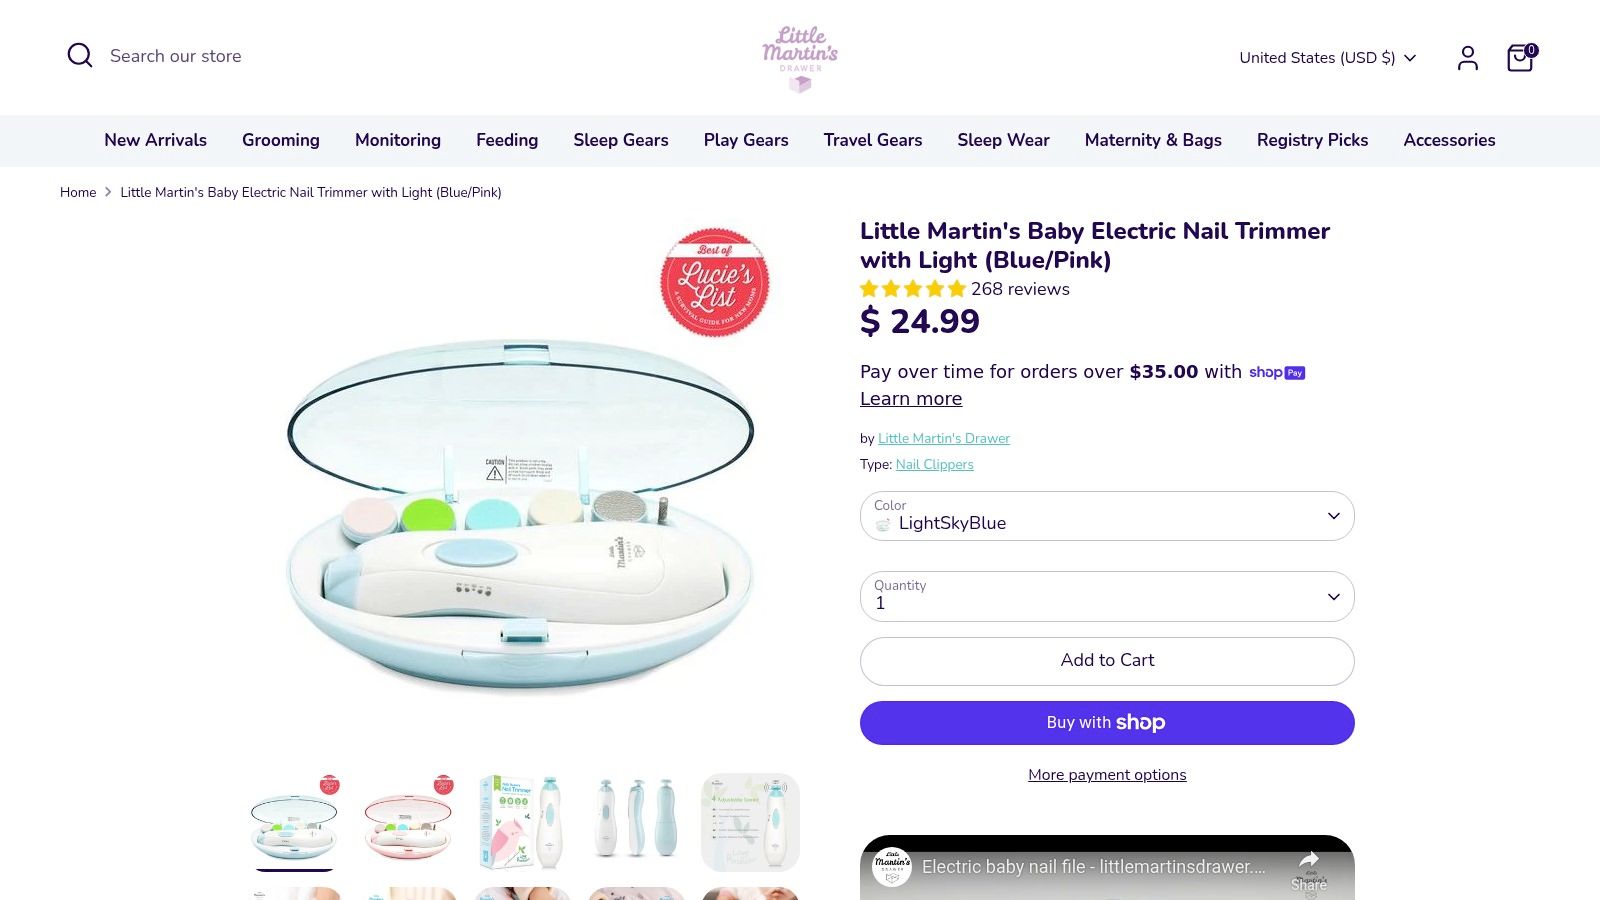
Task: Open the Maternity & Bags menu
Action: coord(1152,140)
